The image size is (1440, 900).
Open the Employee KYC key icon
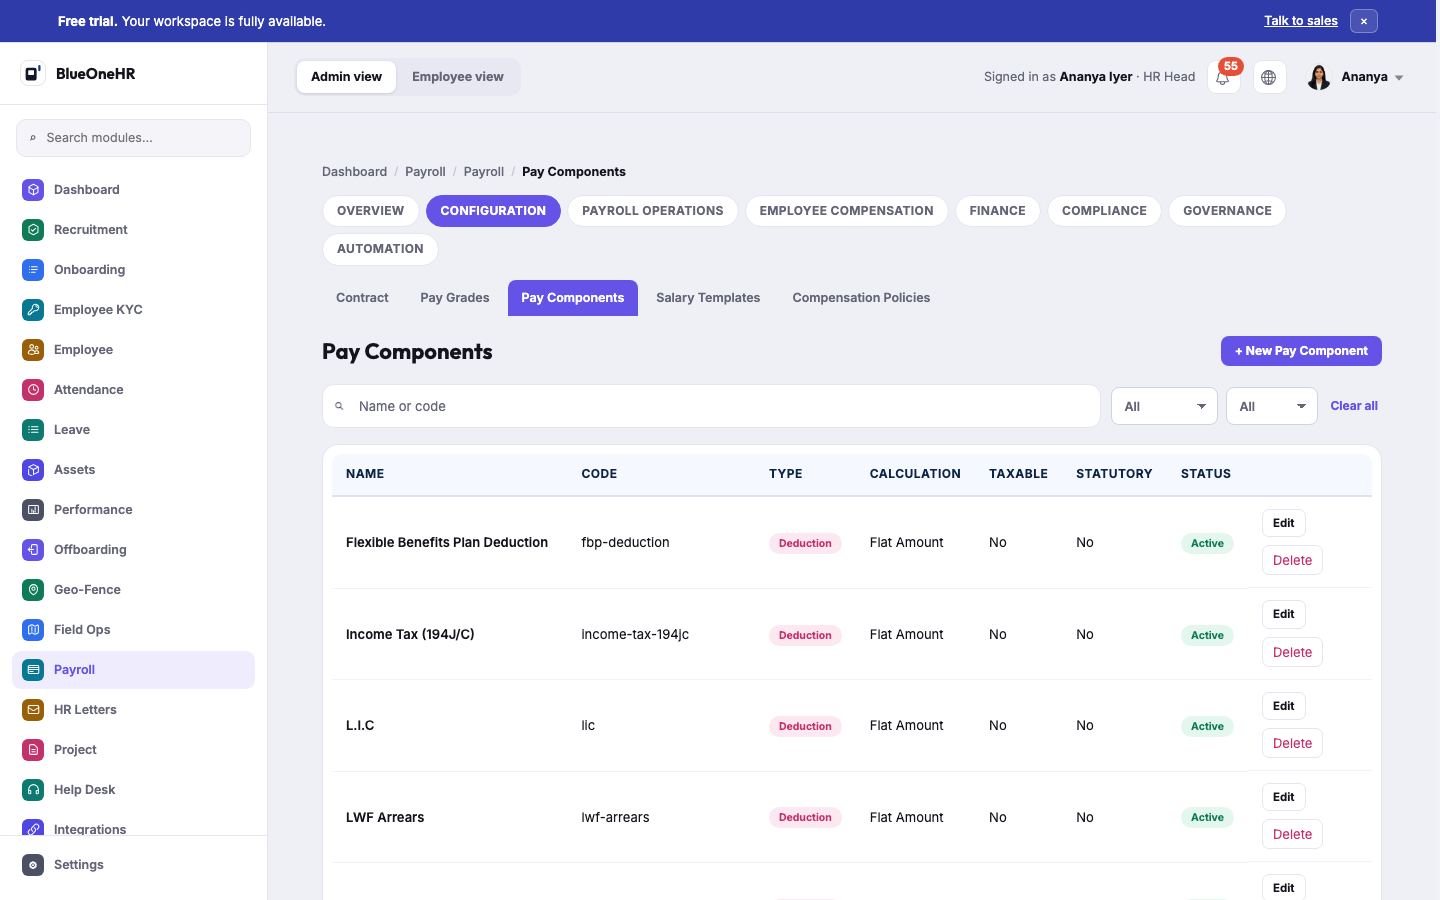coord(33,309)
